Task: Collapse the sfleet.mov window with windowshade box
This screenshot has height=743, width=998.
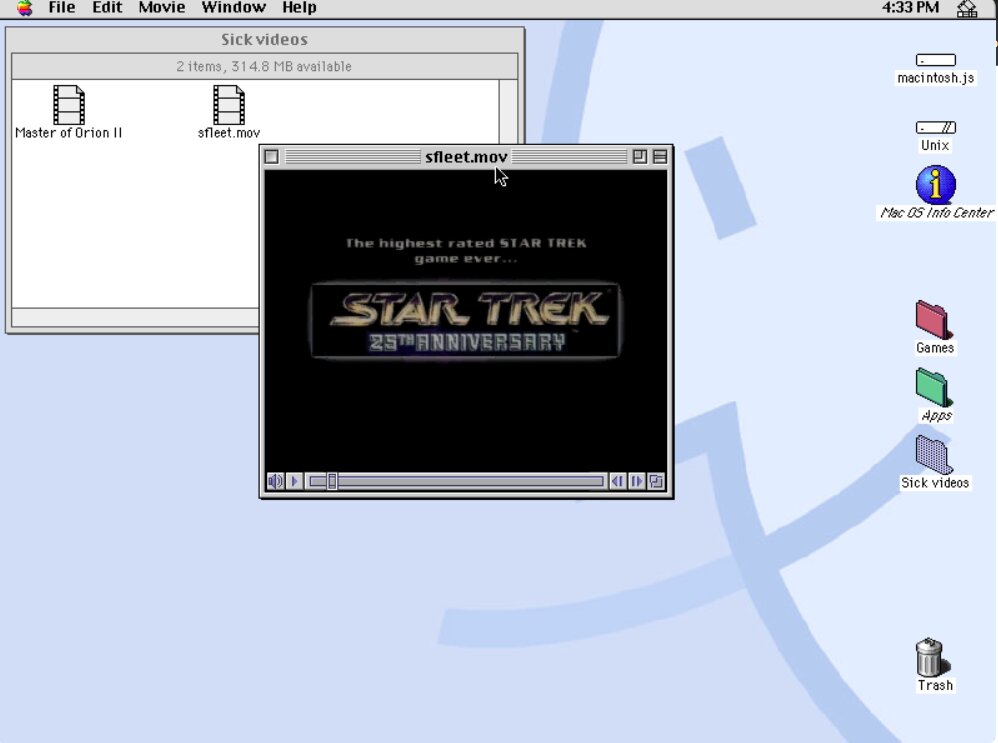Action: tap(660, 157)
